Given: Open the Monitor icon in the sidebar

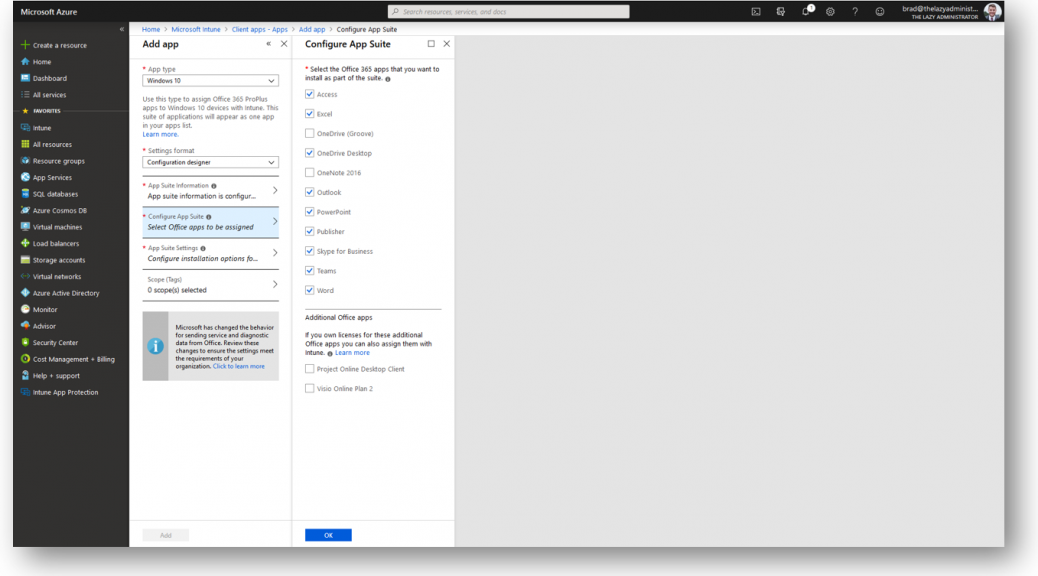Looking at the screenshot, I should (25, 310).
